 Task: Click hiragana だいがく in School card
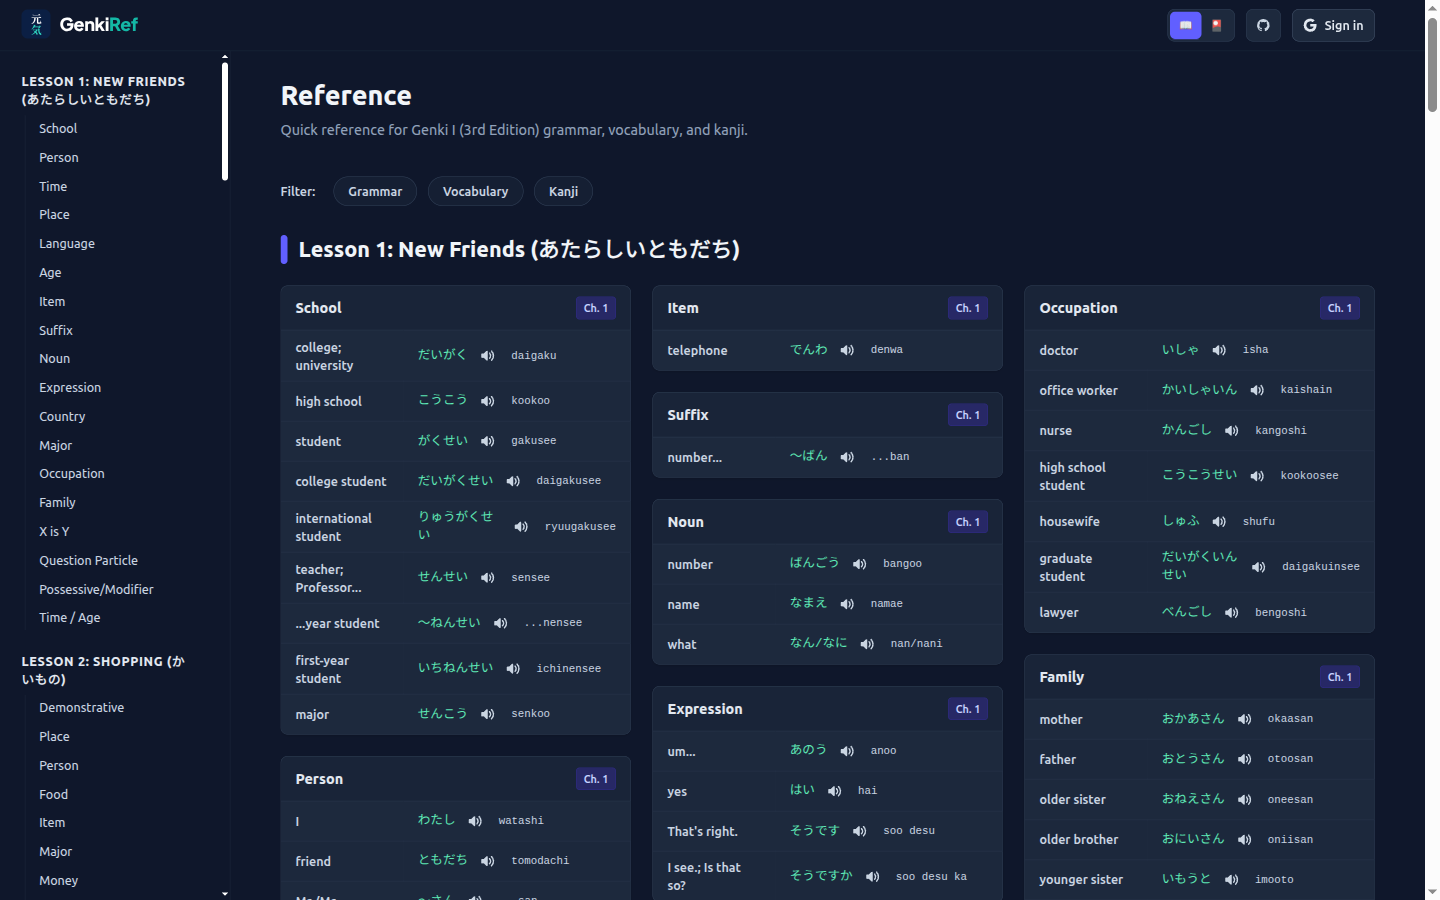tap(442, 355)
